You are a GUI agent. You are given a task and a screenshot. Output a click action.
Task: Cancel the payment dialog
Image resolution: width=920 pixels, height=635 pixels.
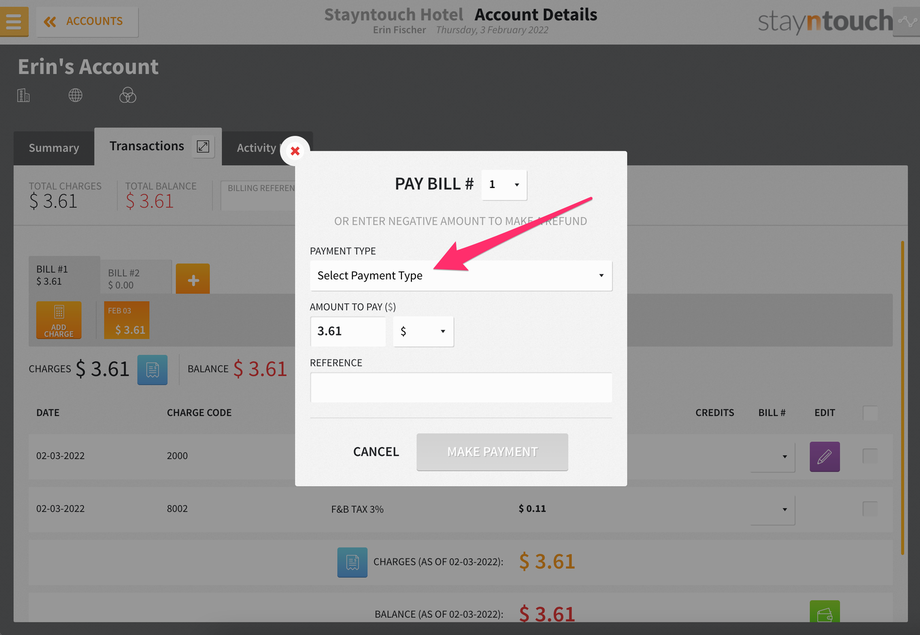pyautogui.click(x=376, y=452)
